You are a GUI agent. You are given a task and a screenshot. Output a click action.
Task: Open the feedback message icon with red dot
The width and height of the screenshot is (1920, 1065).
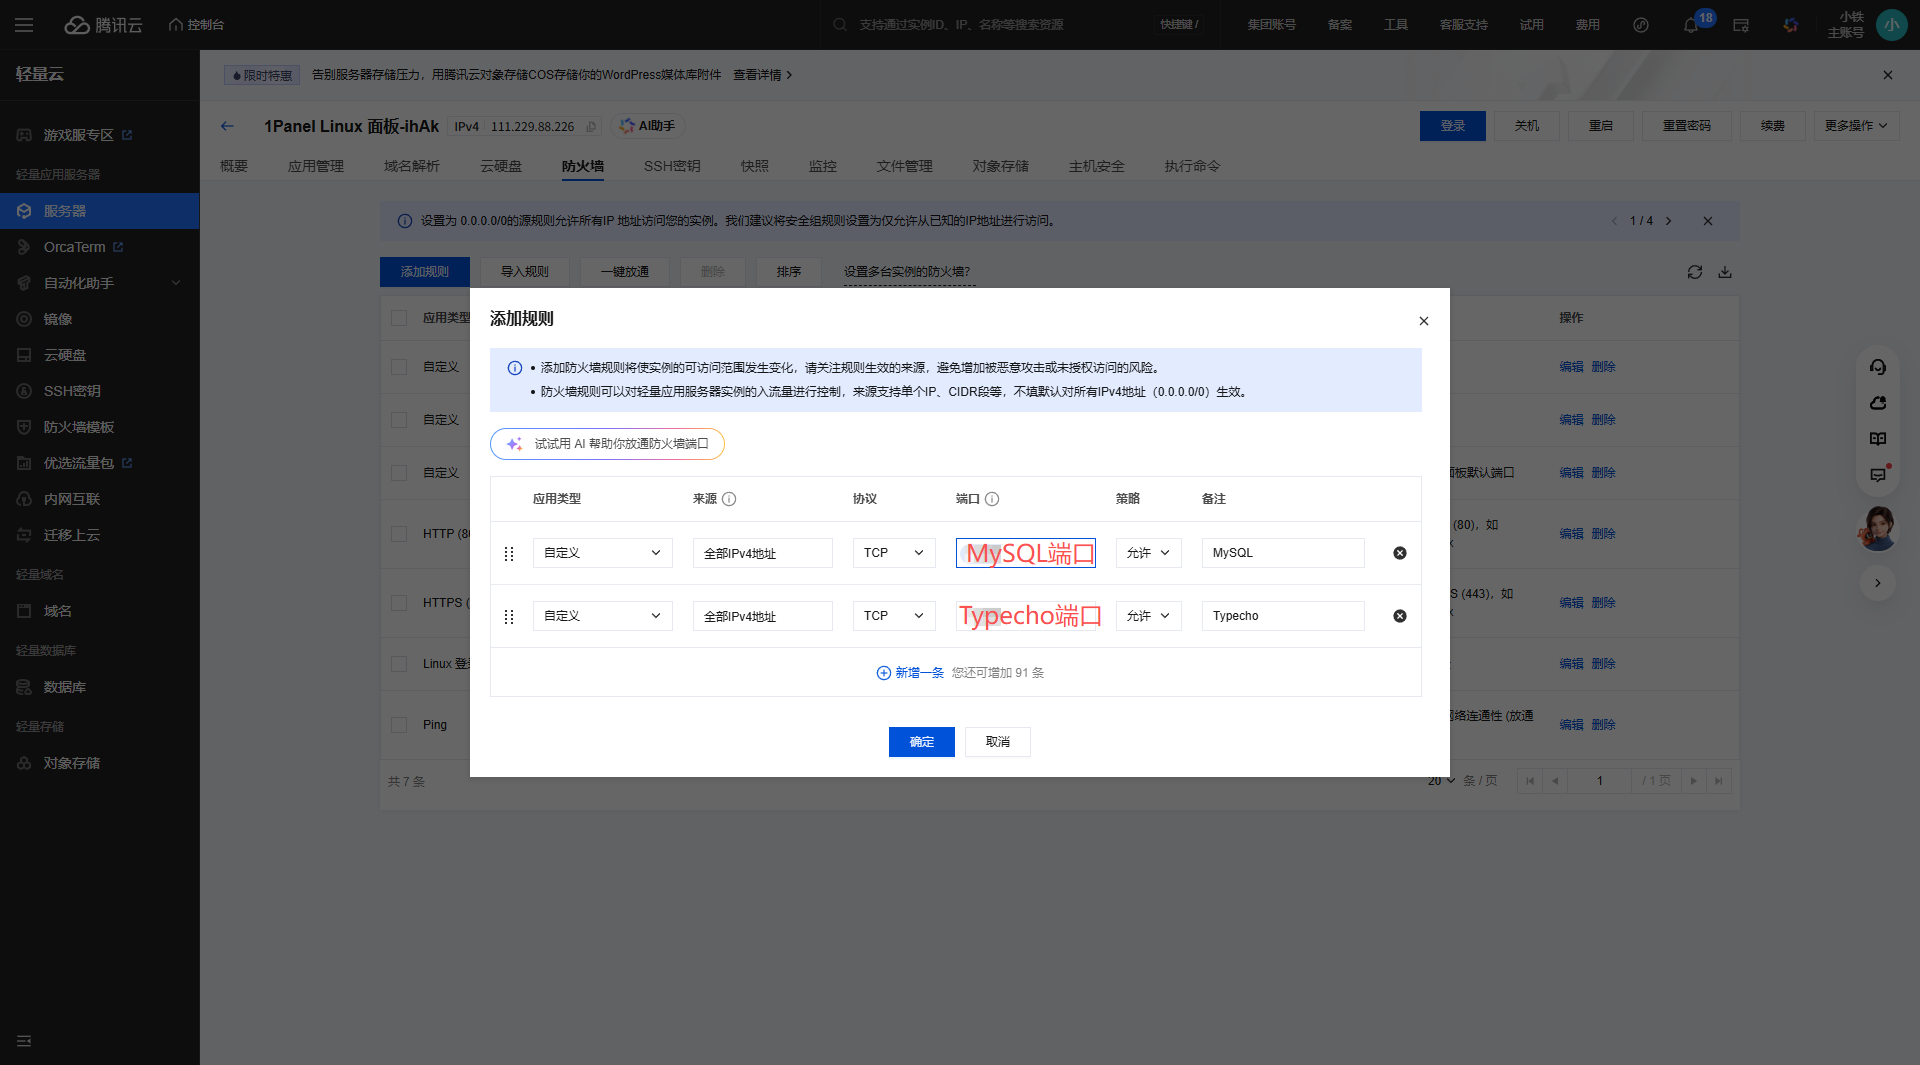click(x=1878, y=474)
